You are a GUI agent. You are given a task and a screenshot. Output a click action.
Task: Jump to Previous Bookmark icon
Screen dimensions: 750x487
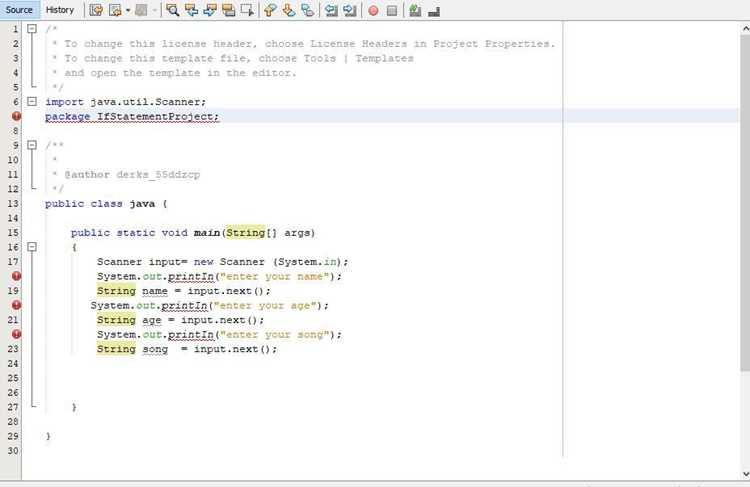(270, 11)
